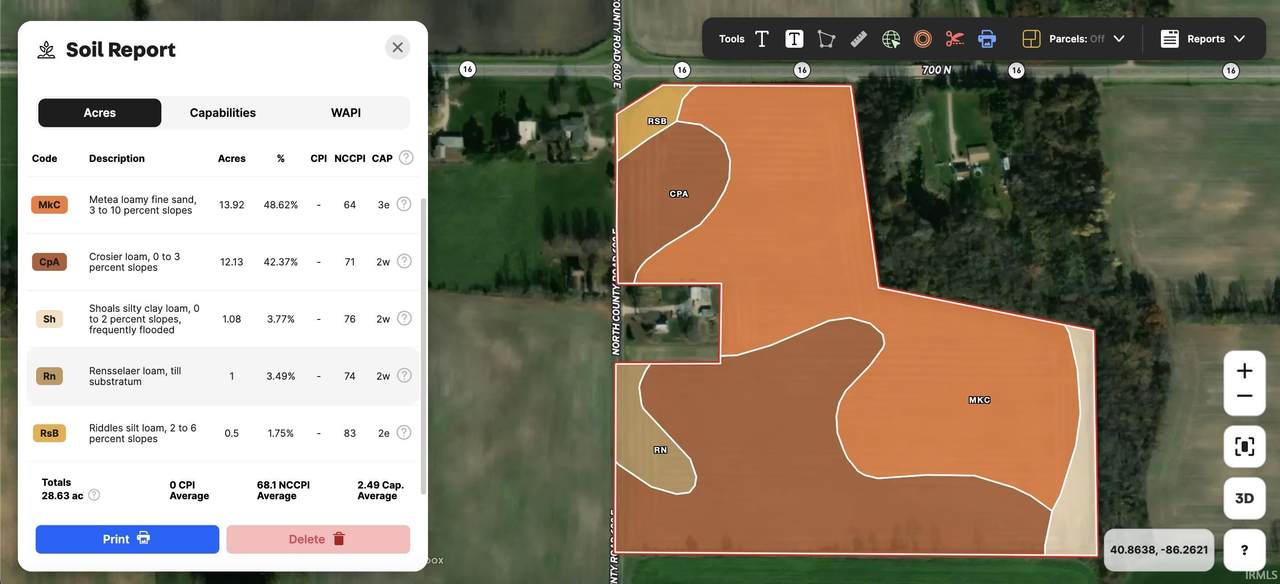Open the Parcels dropdown chevron
The width and height of the screenshot is (1280, 584).
click(x=1119, y=39)
